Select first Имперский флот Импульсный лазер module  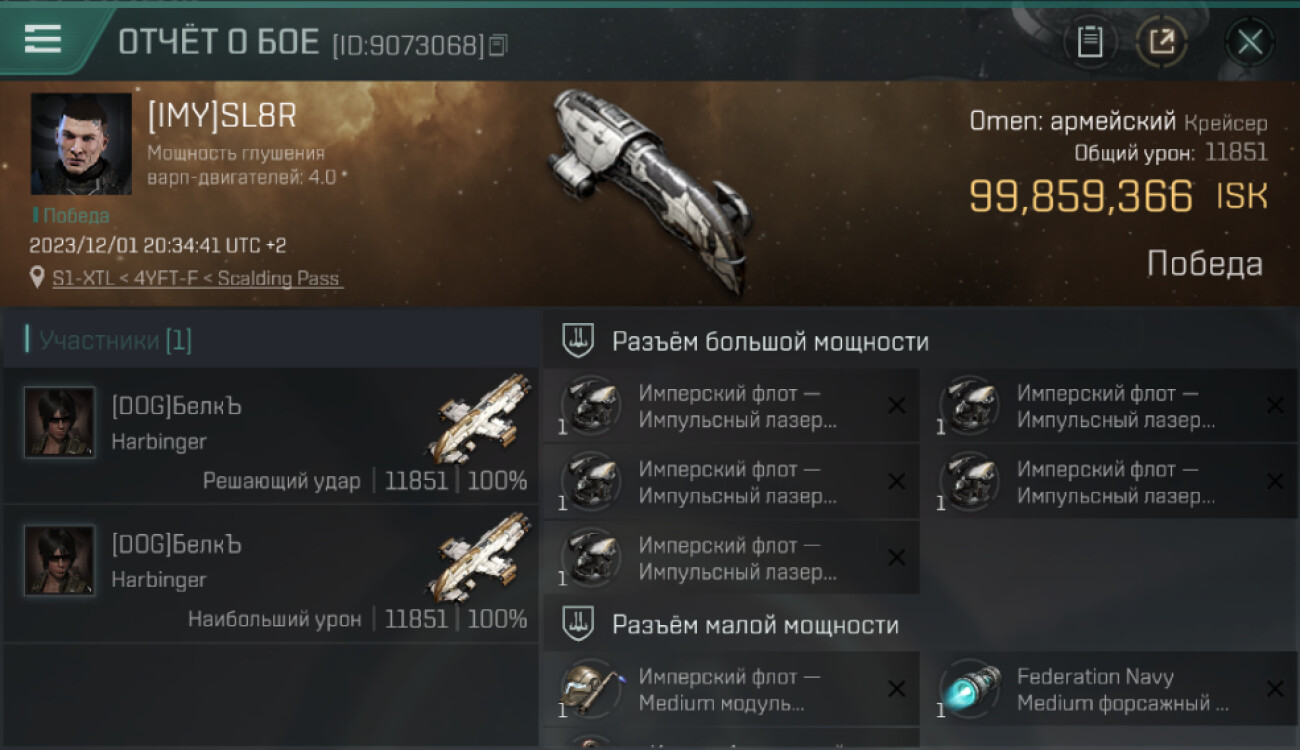pos(731,406)
